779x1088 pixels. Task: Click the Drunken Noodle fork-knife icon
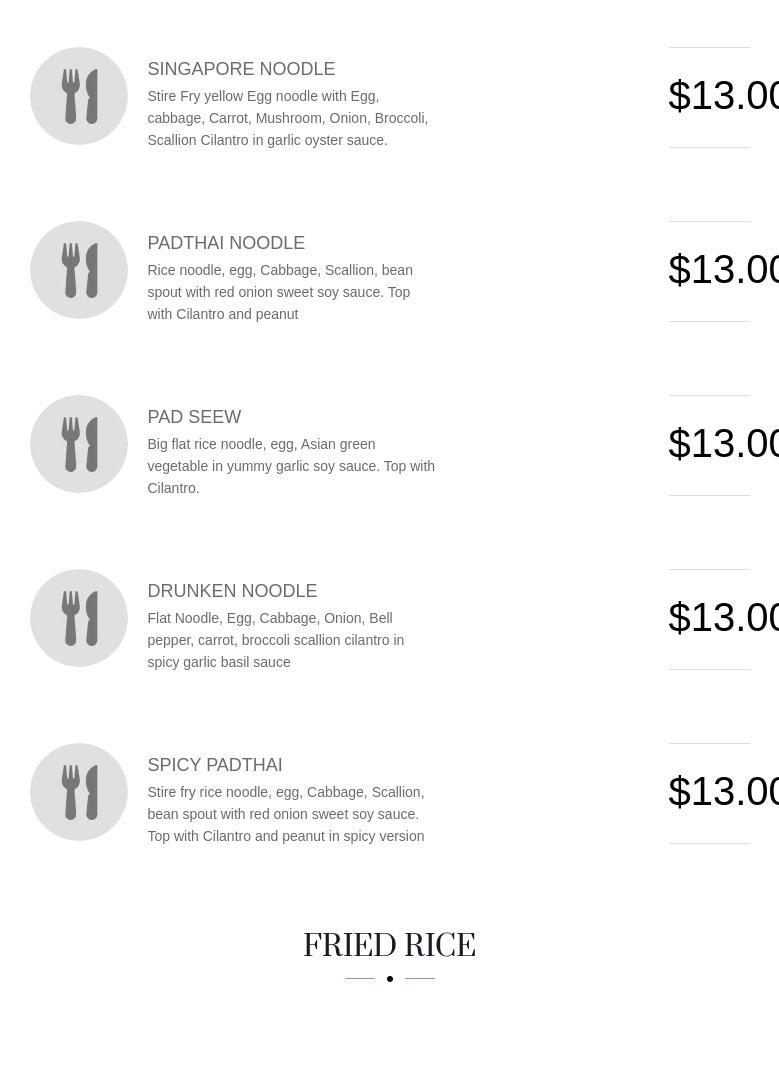coord(79,618)
